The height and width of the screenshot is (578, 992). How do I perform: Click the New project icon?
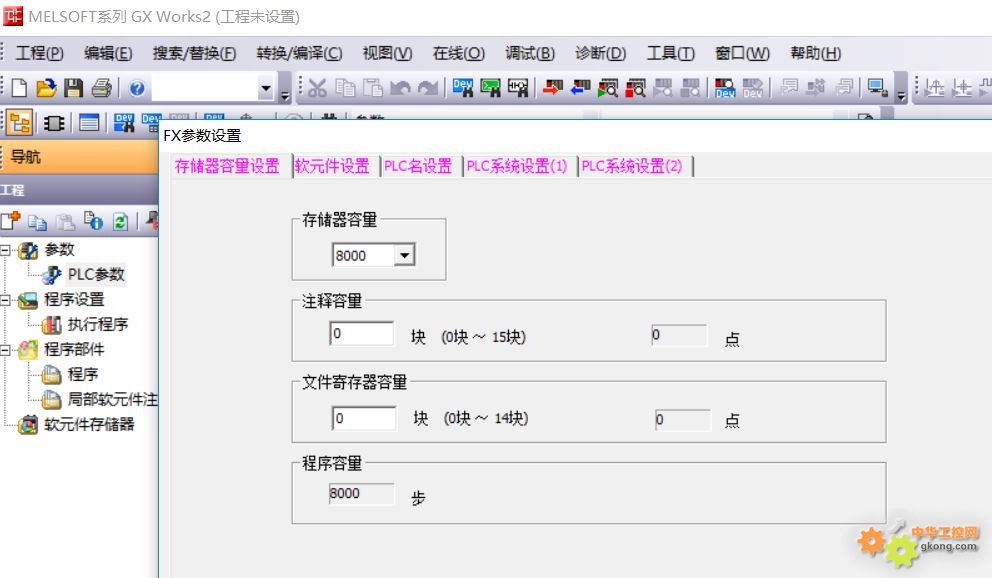tap(19, 87)
